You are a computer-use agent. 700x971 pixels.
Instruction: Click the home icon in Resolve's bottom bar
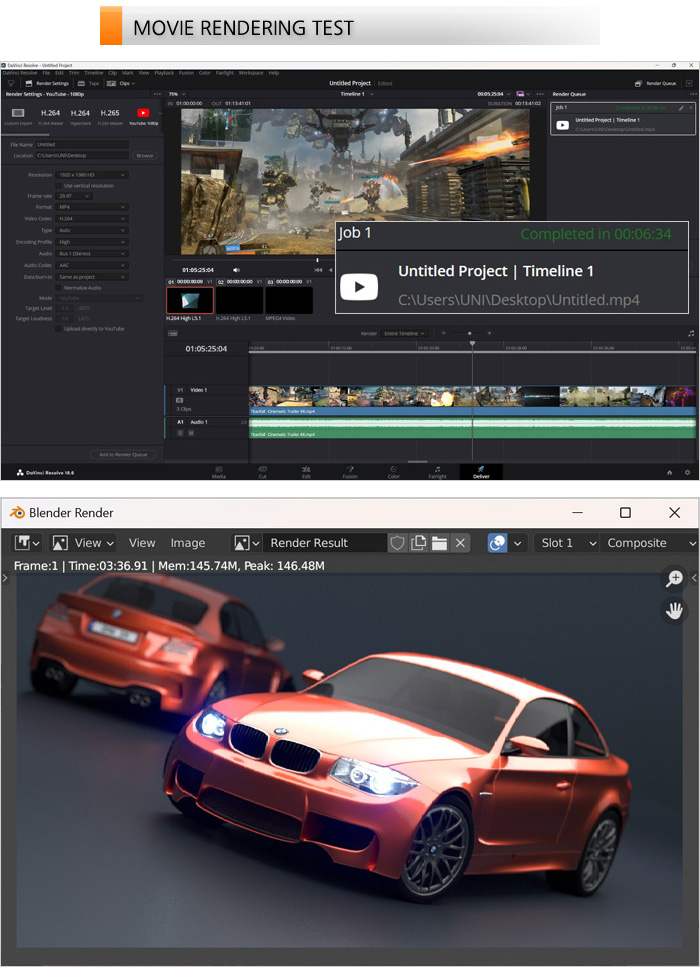click(x=669, y=472)
